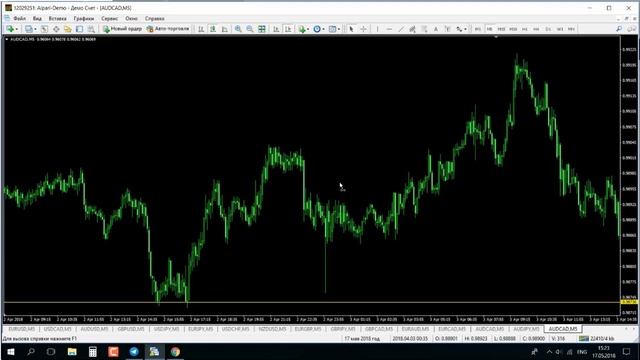Click the connection status 22410/4 kb
The height and width of the screenshot is (360, 640).
click(x=597, y=339)
